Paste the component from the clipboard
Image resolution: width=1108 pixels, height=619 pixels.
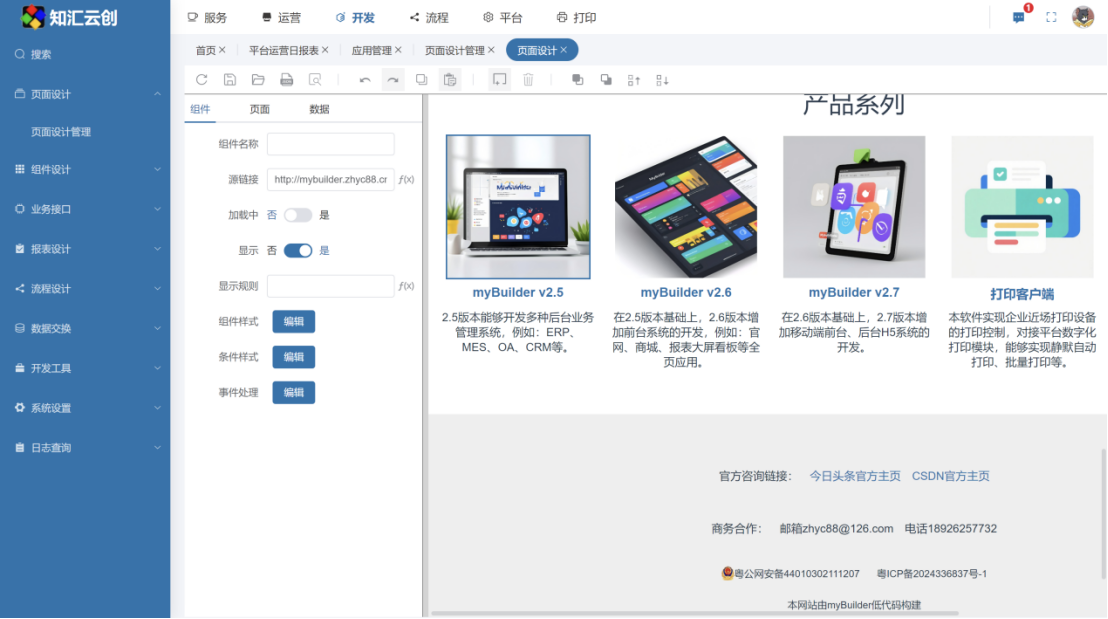(x=450, y=80)
